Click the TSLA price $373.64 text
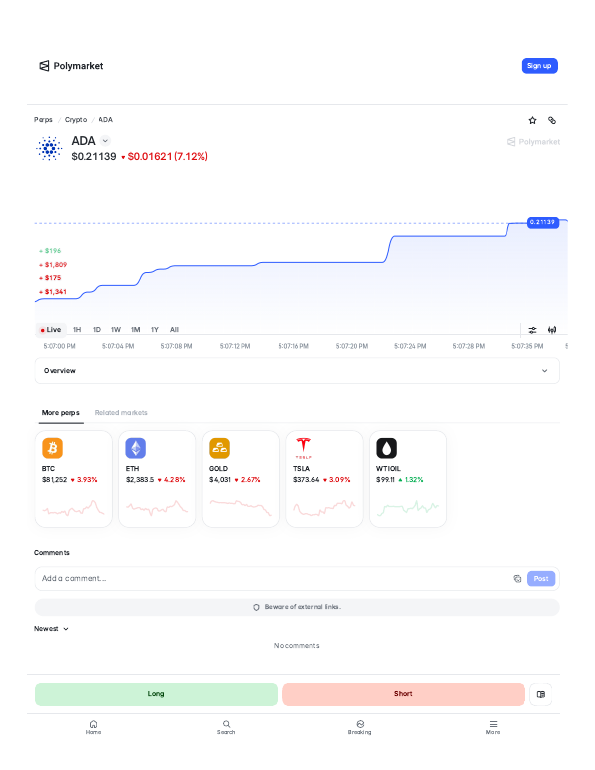Screen dimensions: 595x770 coord(306,480)
